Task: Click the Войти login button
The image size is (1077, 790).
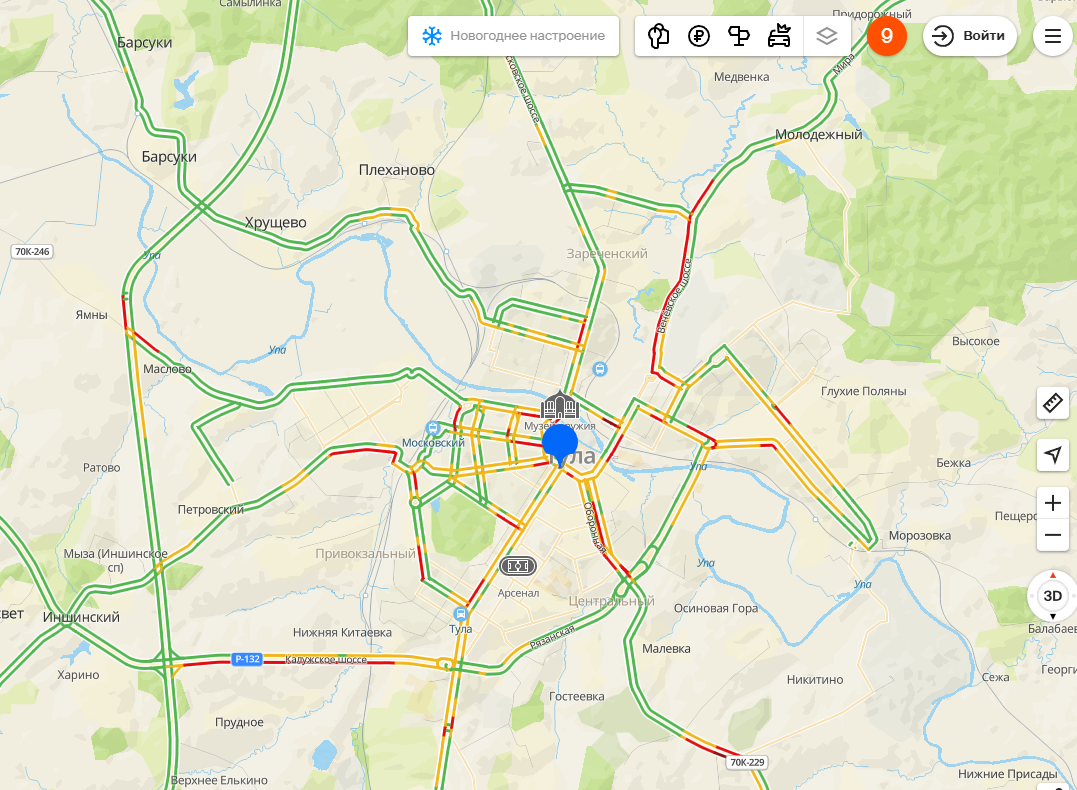Action: pos(970,36)
